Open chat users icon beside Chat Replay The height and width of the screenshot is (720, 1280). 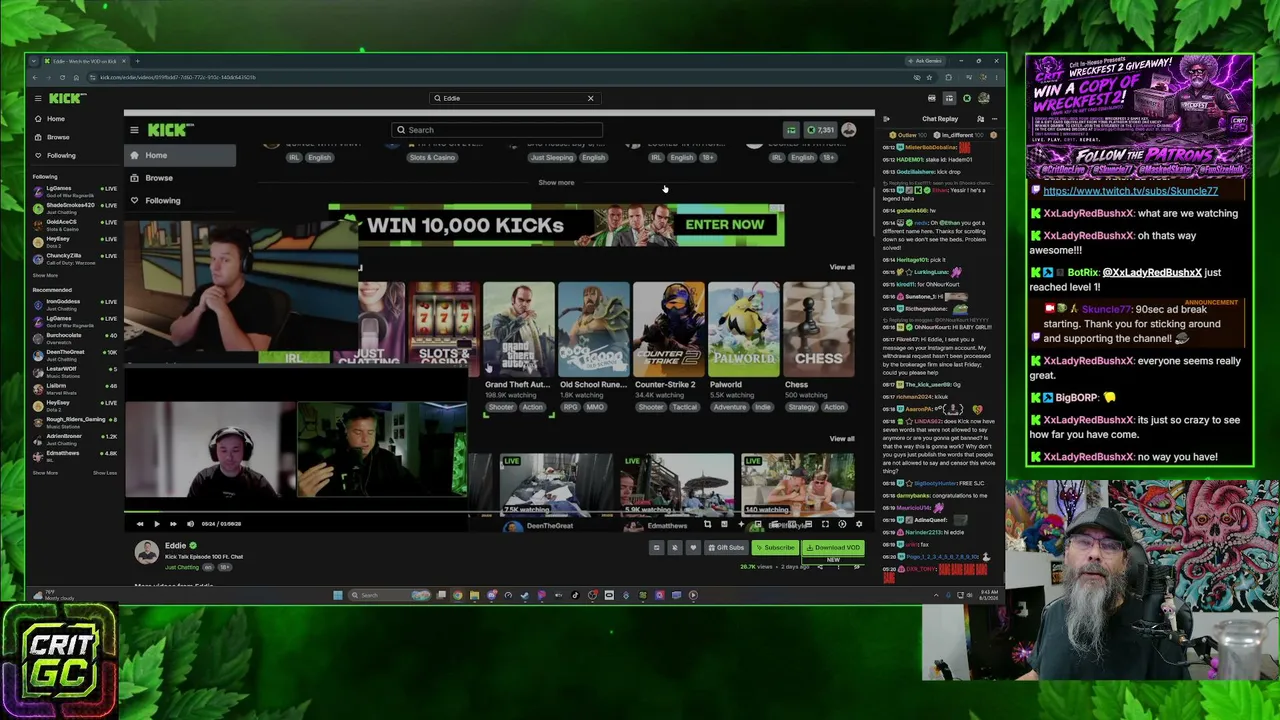(x=980, y=119)
